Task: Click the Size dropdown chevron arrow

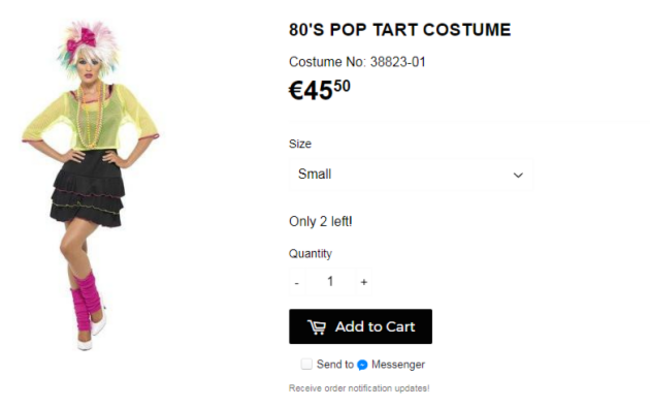Action: point(518,175)
